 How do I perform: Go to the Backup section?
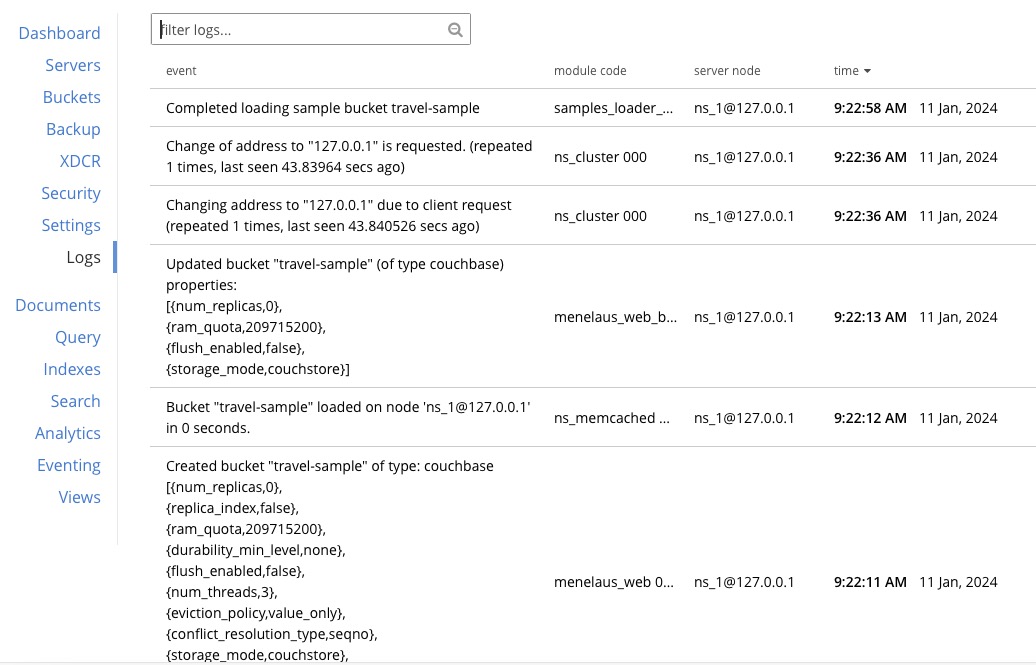pos(73,129)
